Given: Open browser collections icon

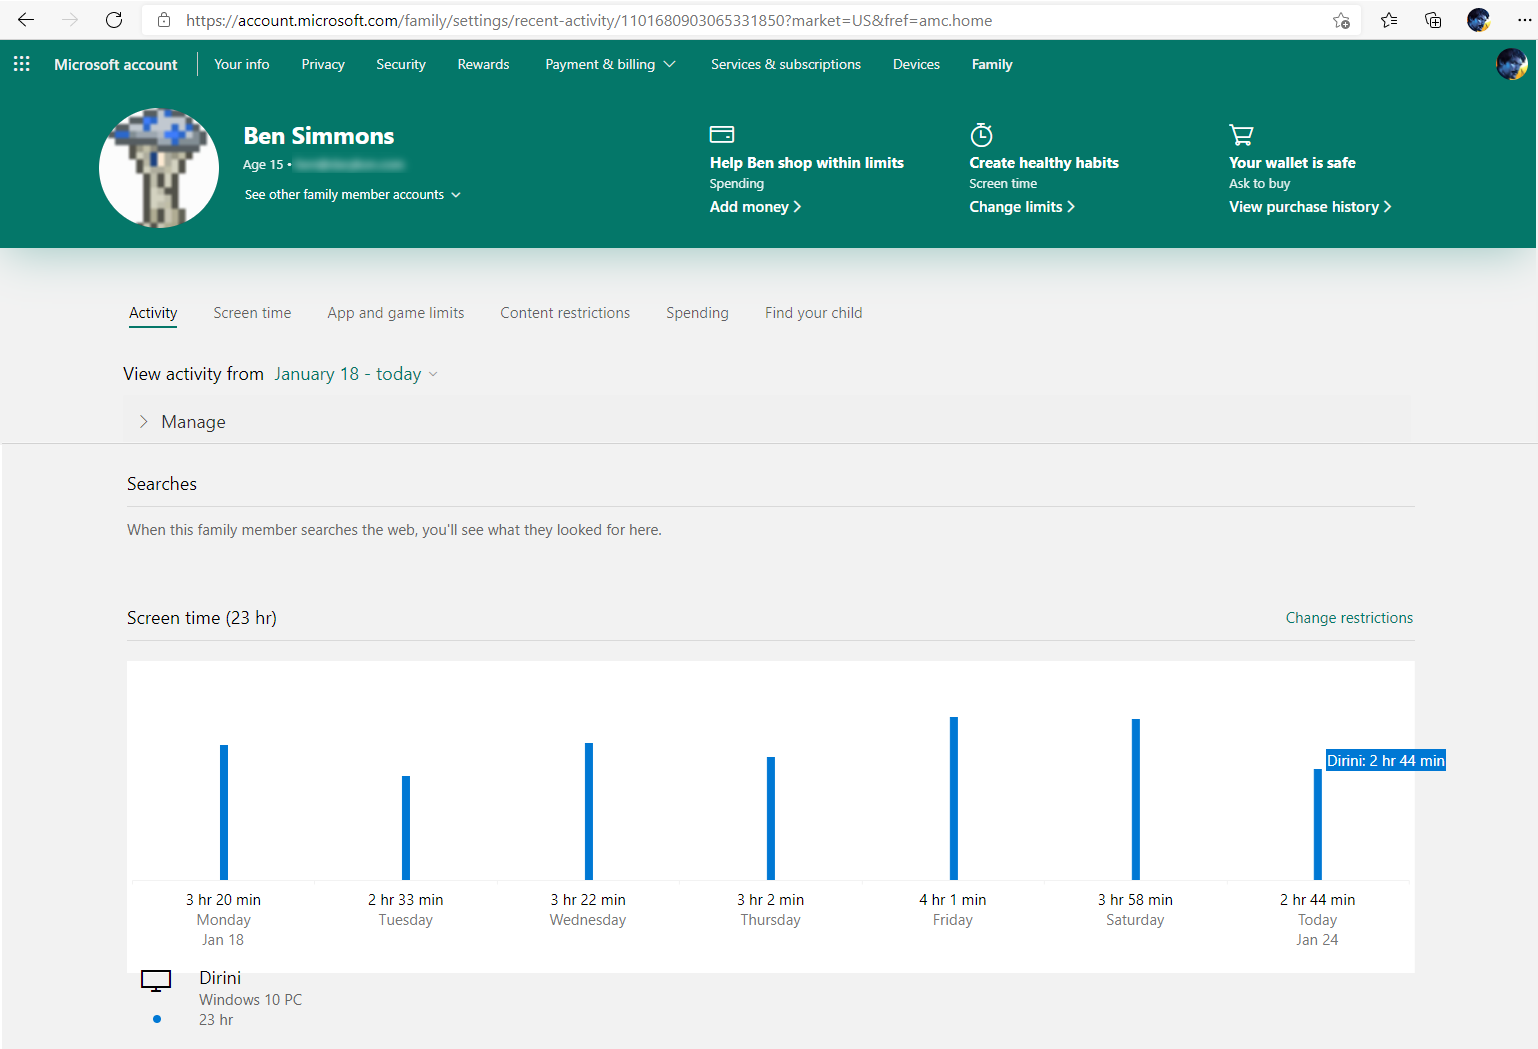Looking at the screenshot, I should [1433, 20].
